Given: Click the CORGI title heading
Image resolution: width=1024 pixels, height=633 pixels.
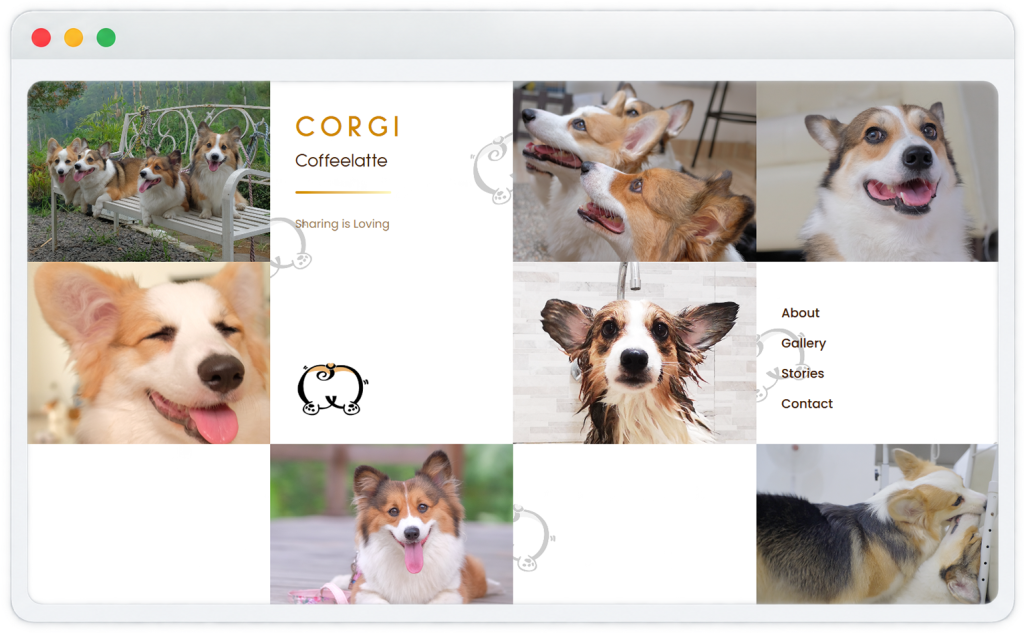Looking at the screenshot, I should [x=347, y=127].
